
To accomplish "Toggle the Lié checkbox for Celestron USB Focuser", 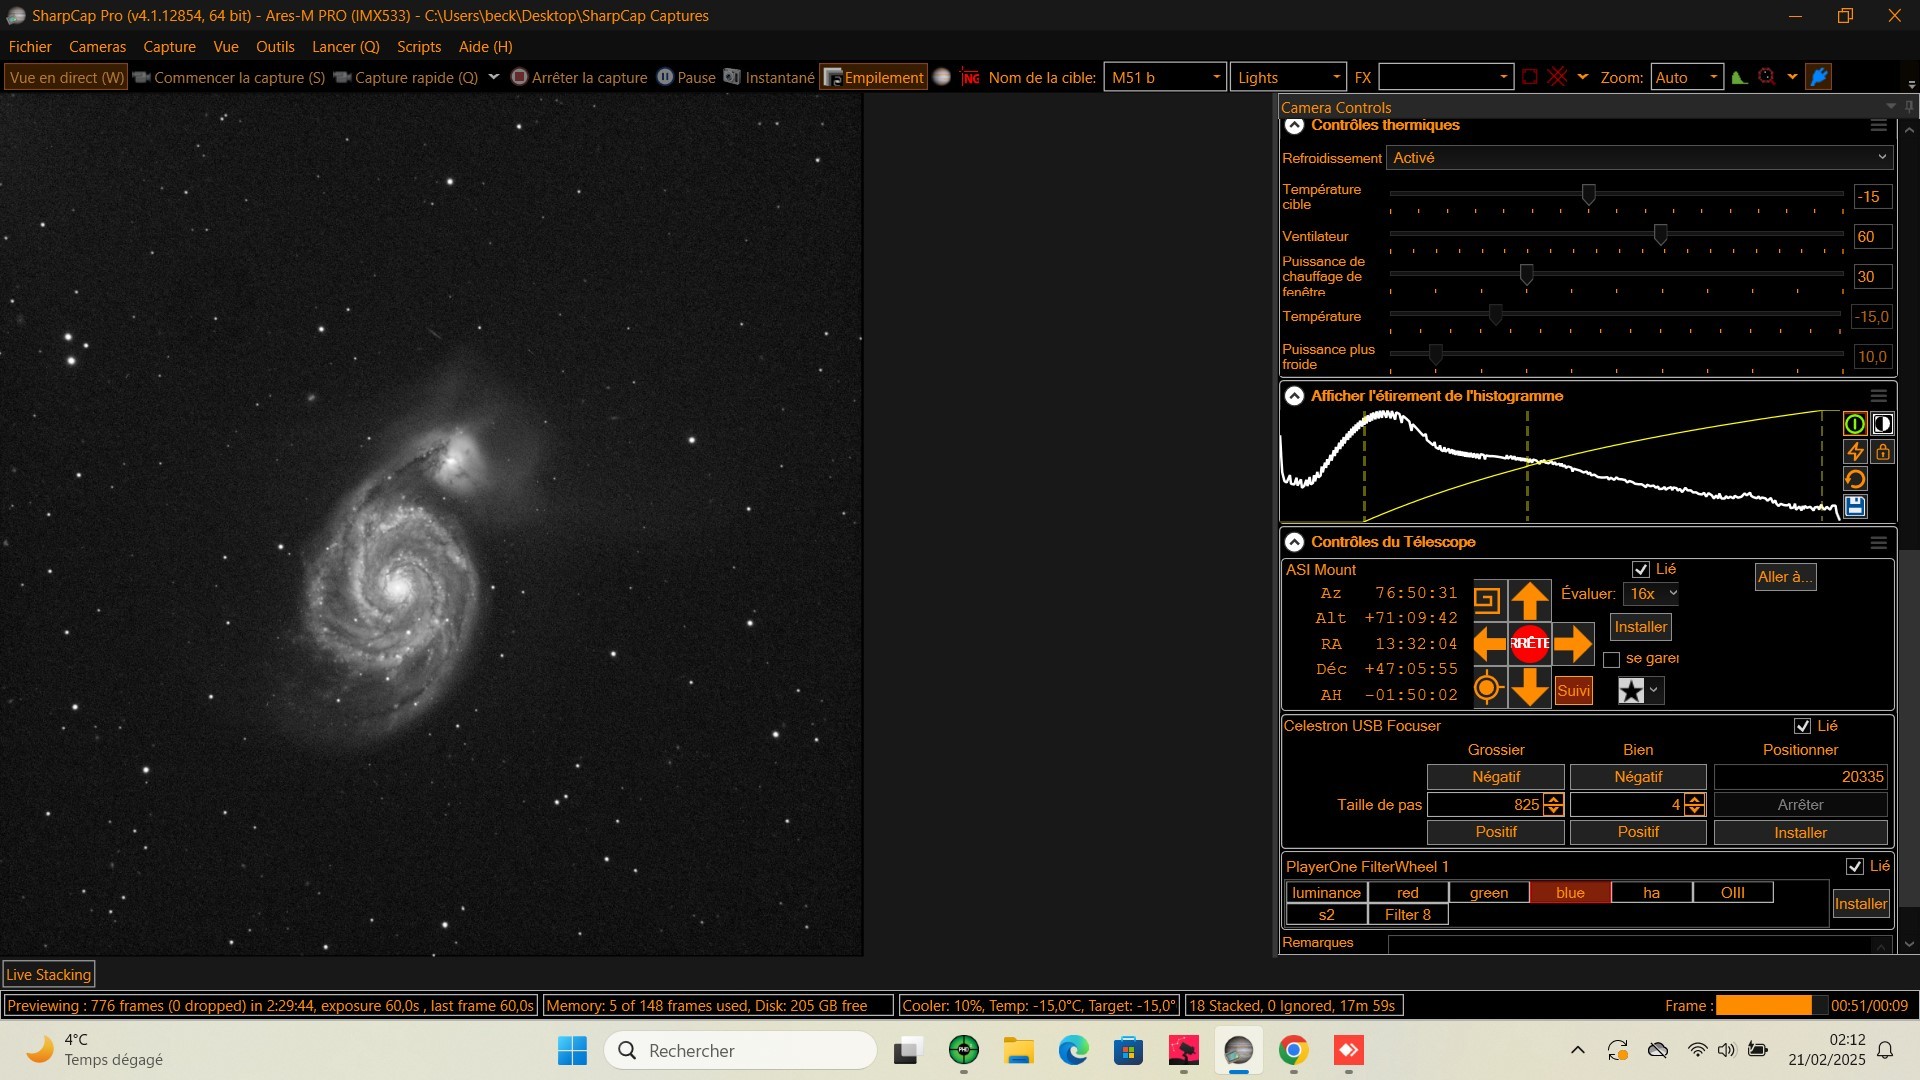I will tap(1803, 726).
